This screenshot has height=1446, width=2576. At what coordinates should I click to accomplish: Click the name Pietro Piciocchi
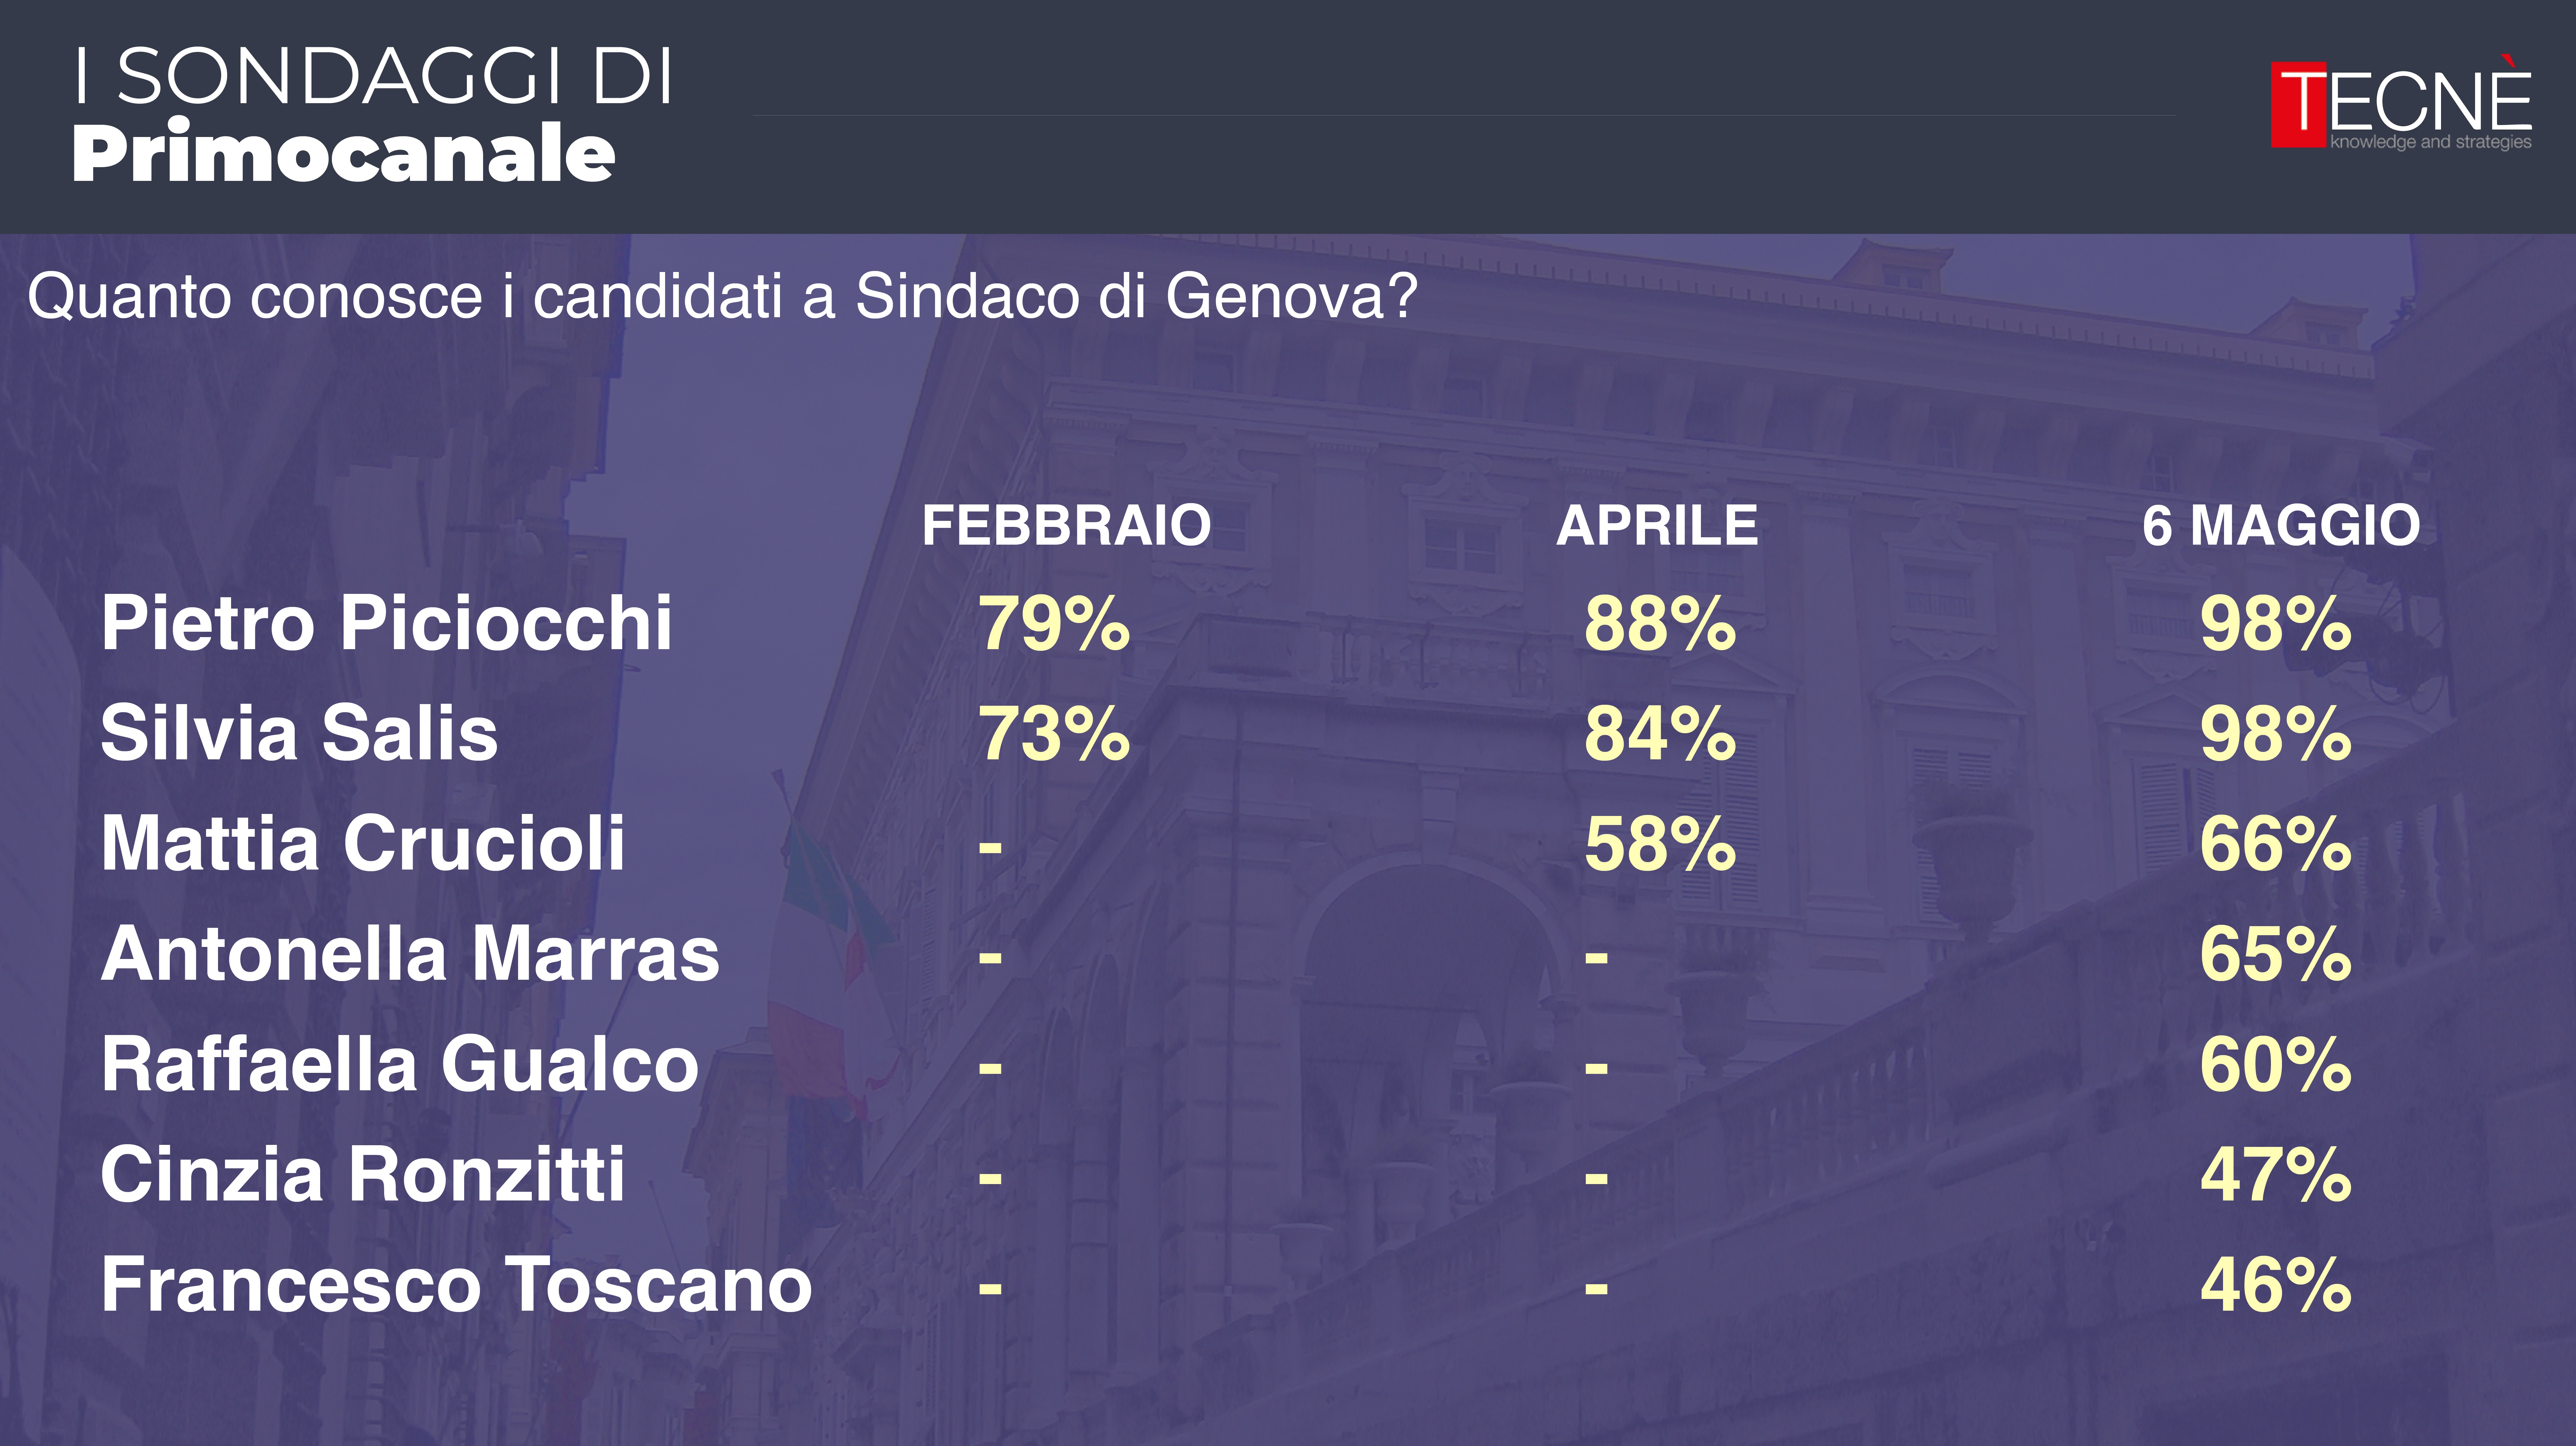pos(386,623)
